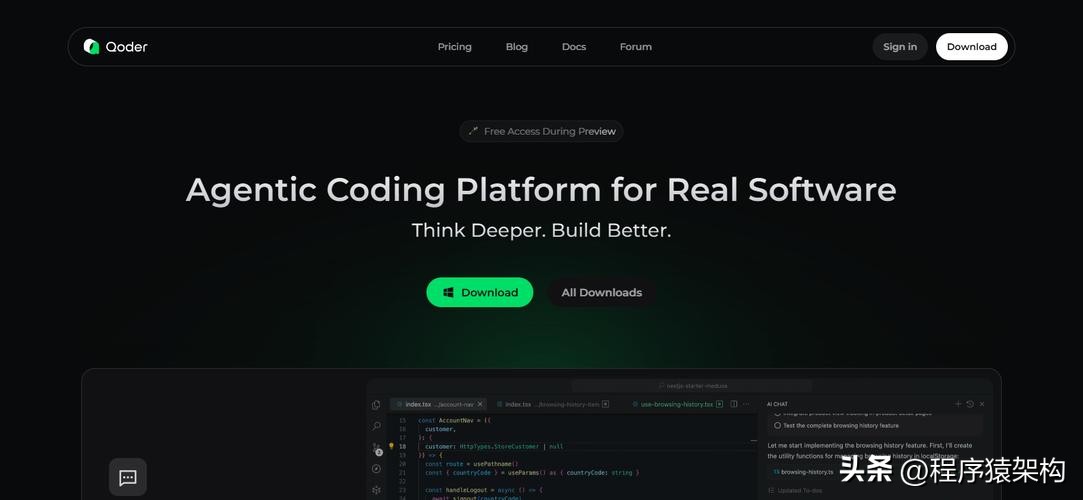This screenshot has height=500, width=1083.
Task: Click the AI CHAT panel title
Action: pos(777,404)
